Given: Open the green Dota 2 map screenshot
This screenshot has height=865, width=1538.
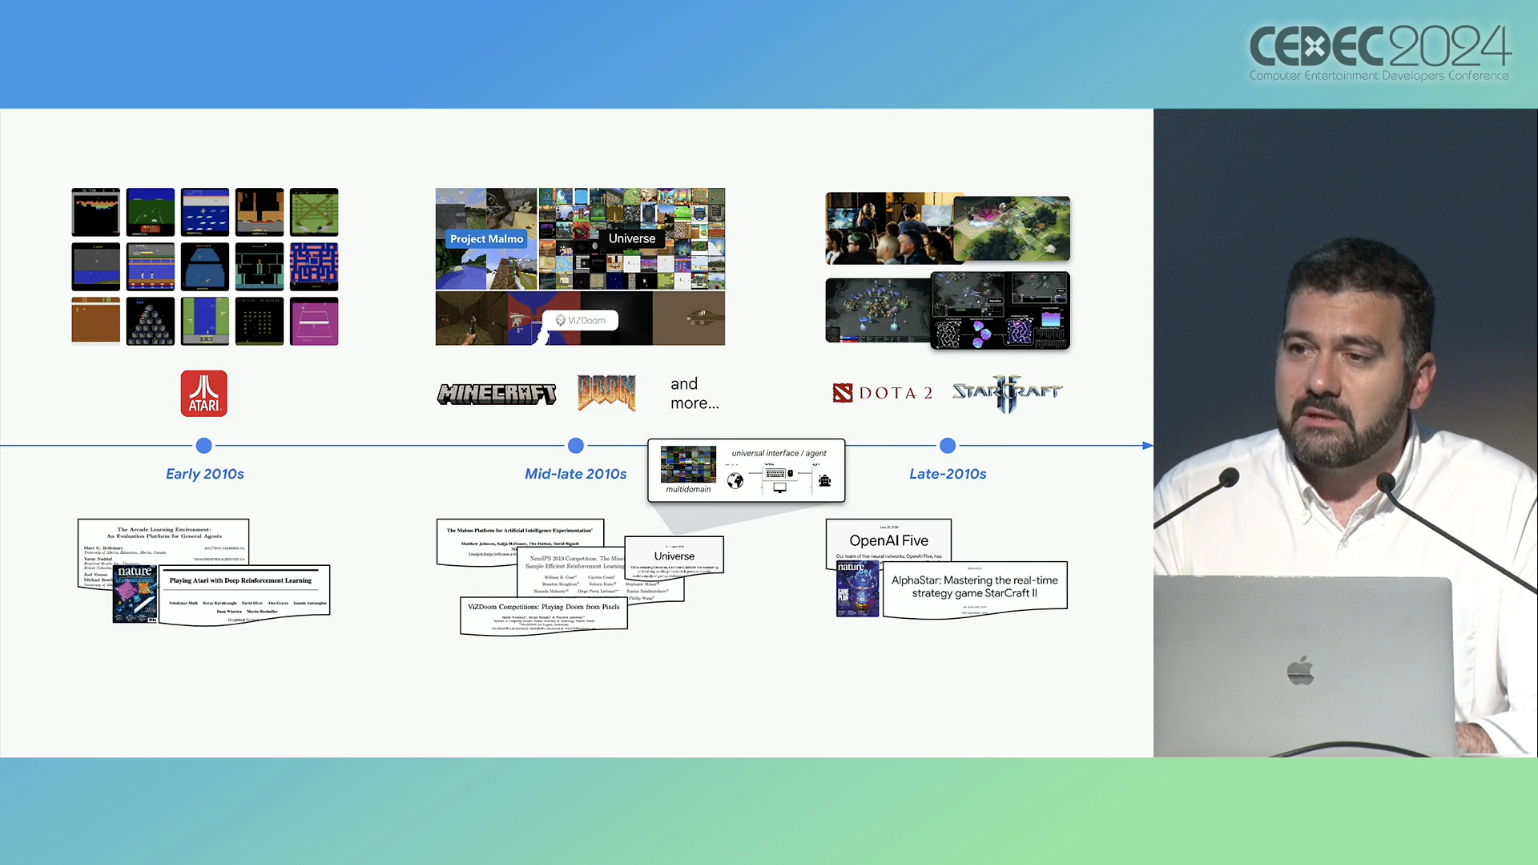Looking at the screenshot, I should 1011,228.
